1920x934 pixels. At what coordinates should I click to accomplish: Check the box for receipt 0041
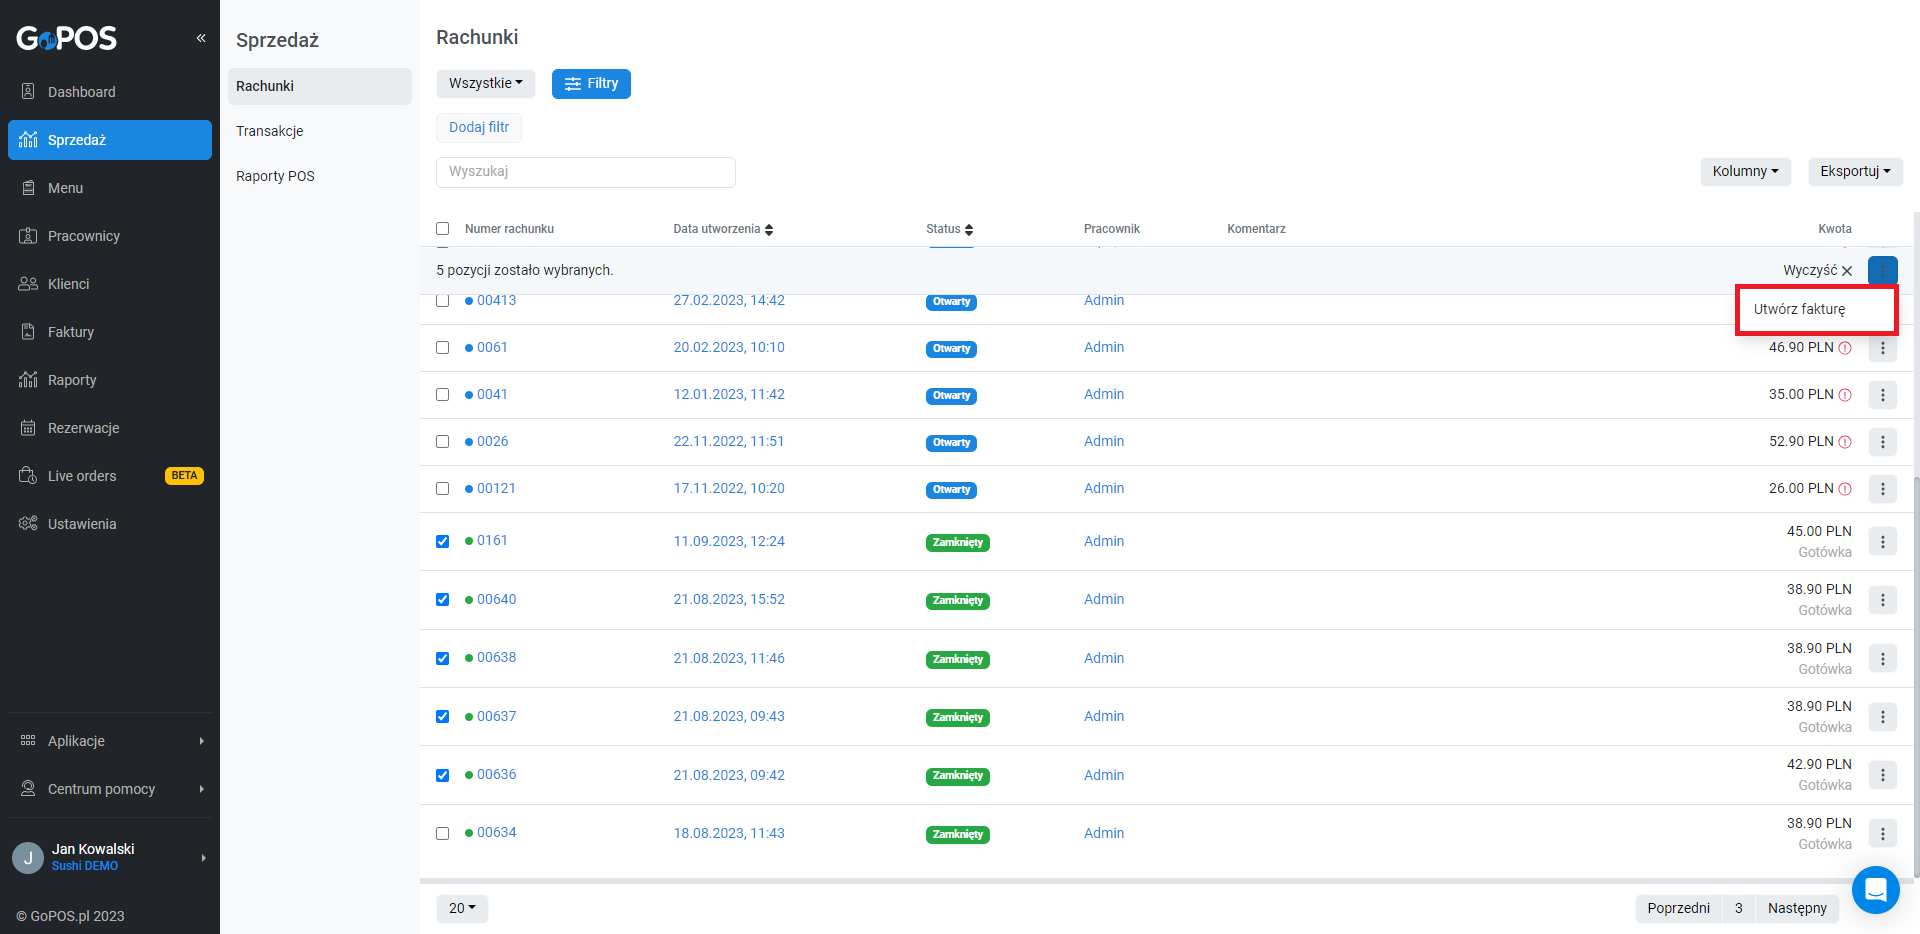click(443, 395)
